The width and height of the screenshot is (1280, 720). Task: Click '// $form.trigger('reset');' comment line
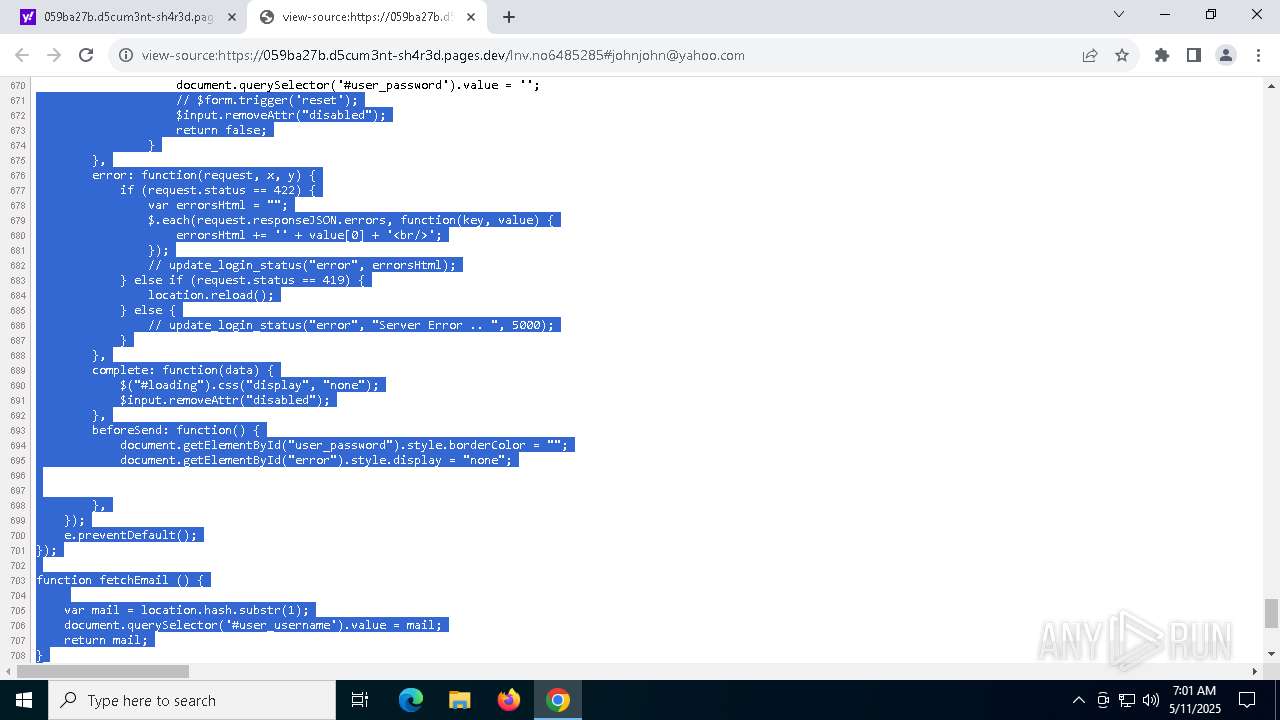(x=267, y=100)
